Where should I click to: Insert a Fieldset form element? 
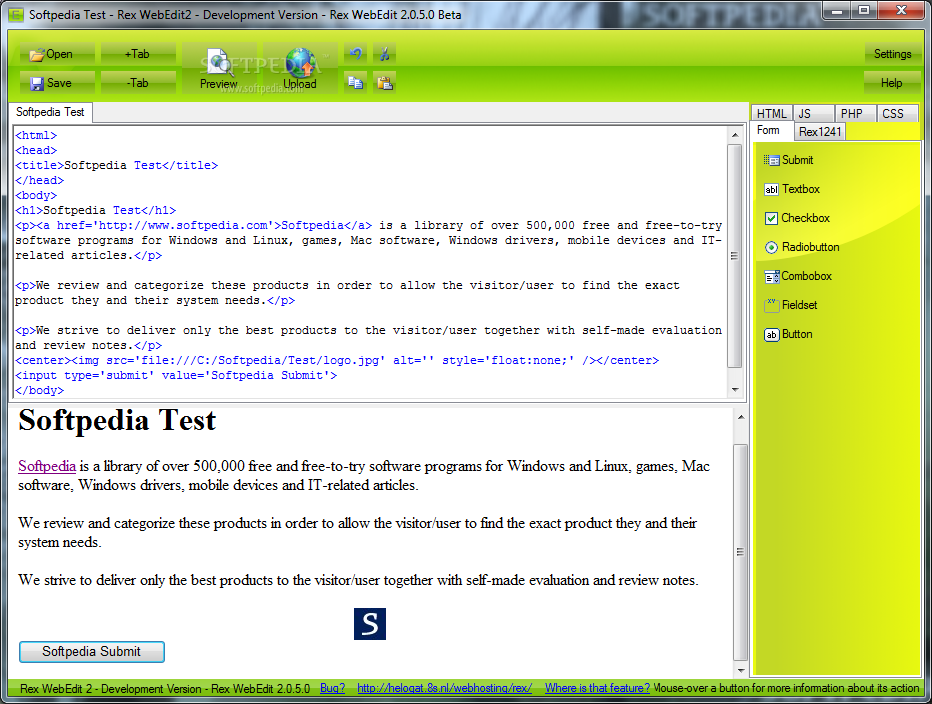tap(791, 305)
